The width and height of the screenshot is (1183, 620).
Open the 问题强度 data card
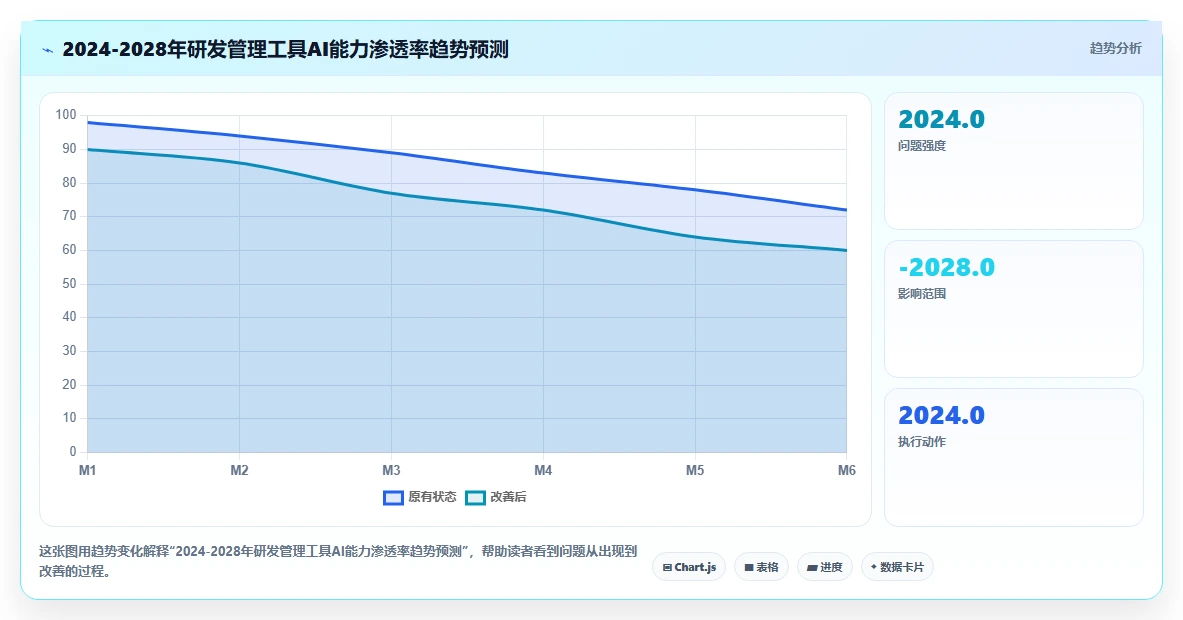(x=1013, y=161)
